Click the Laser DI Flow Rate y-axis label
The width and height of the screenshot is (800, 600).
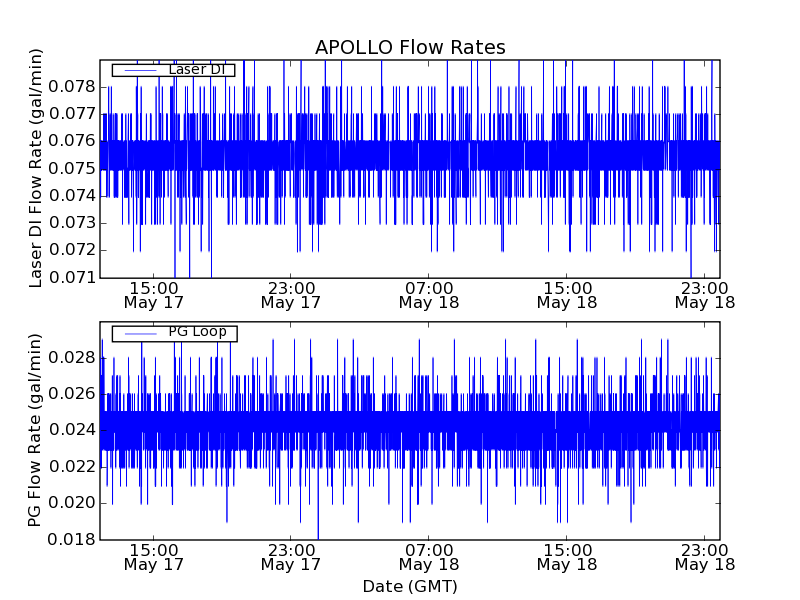tap(36, 168)
